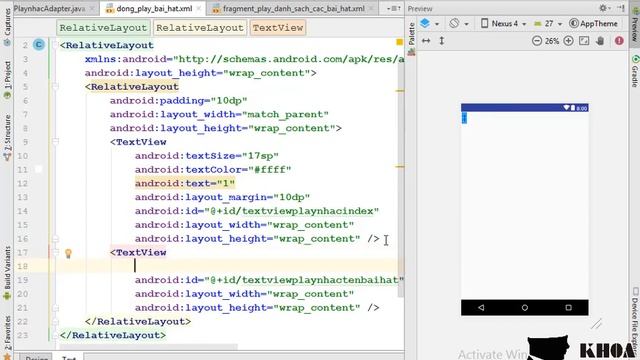Collapse the RelativeLayout at line 5
Image resolution: width=640 pixels, height=360 pixels.
click(56, 87)
